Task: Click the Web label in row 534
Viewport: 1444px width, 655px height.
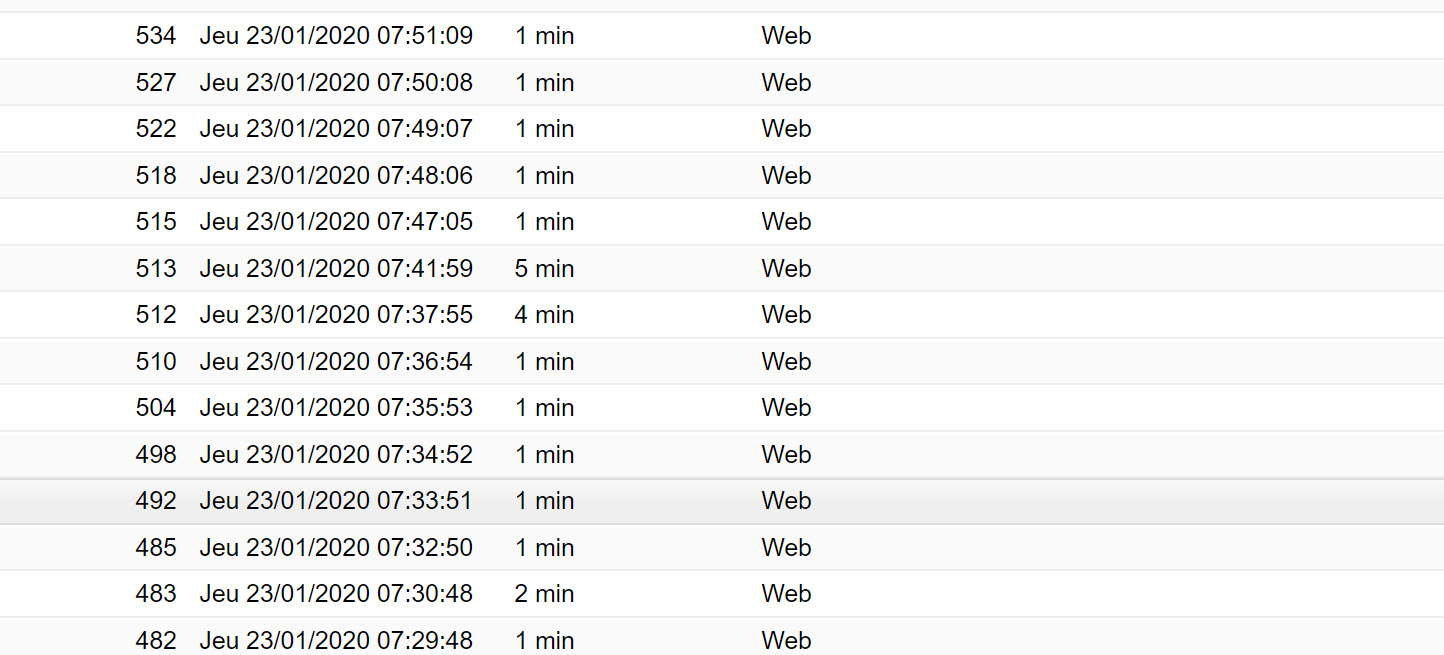Action: pyautogui.click(x=786, y=36)
